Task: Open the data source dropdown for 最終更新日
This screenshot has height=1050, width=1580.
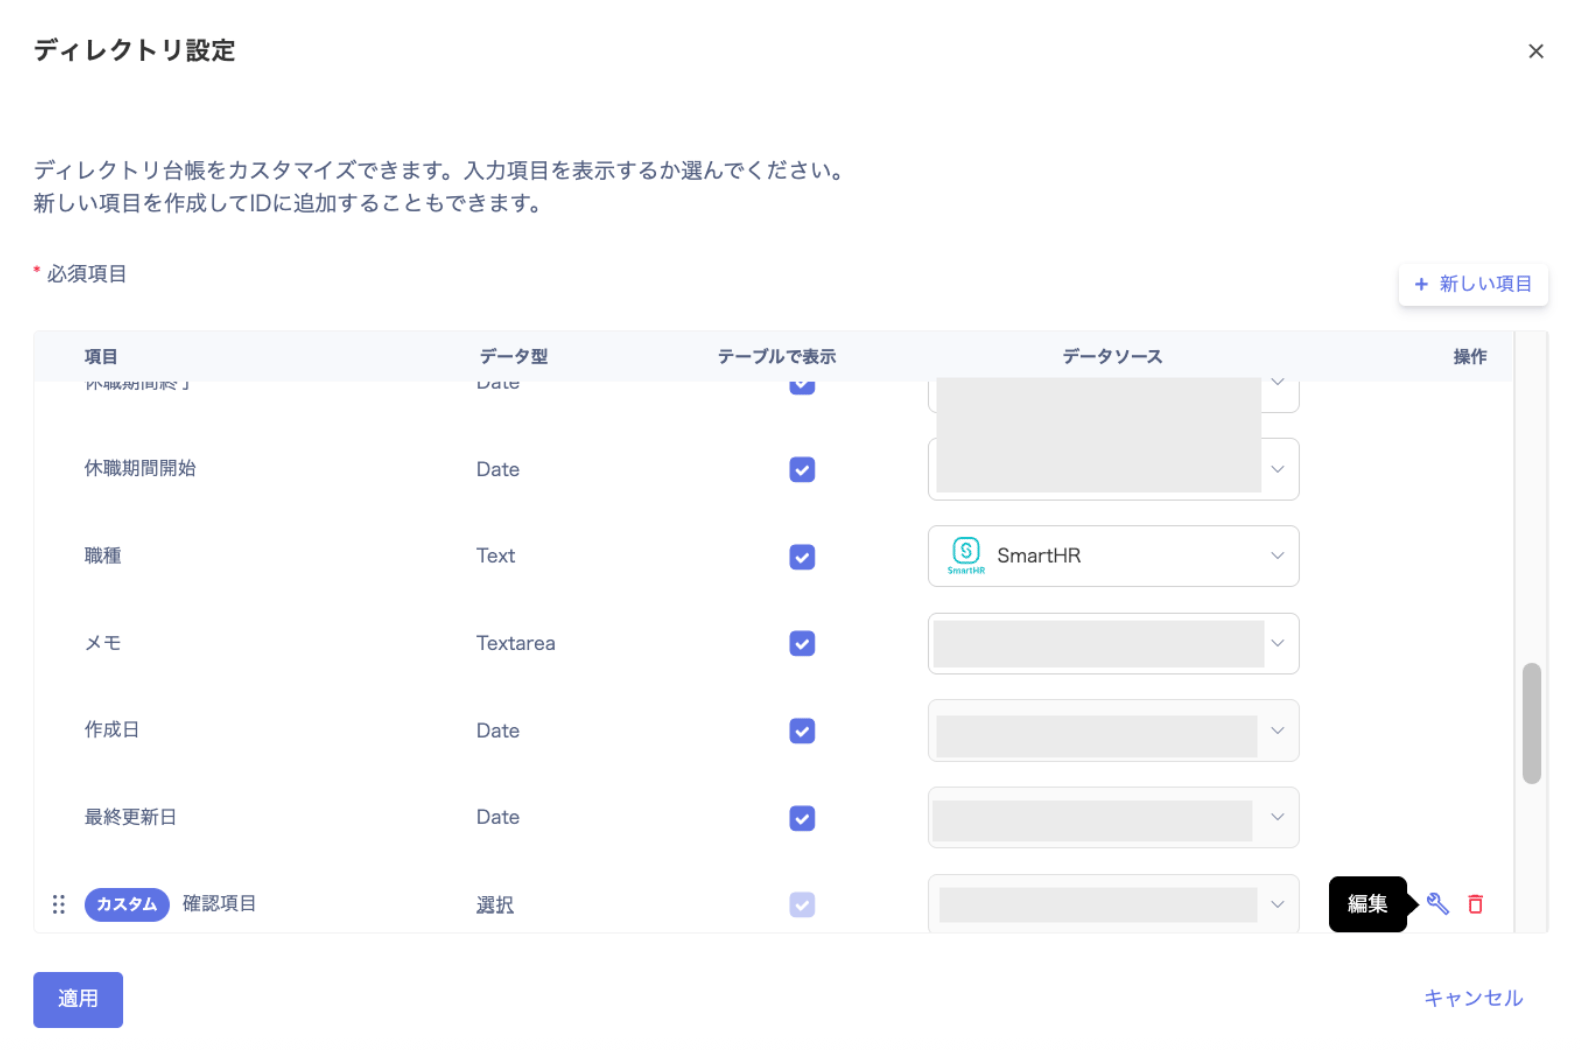Action: pyautogui.click(x=1113, y=817)
